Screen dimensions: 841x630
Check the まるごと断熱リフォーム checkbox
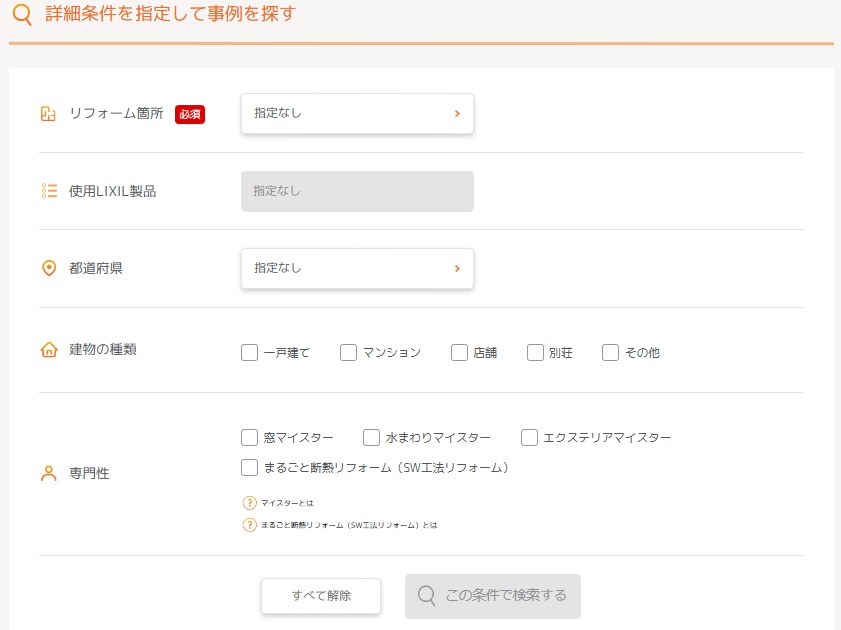coord(250,467)
